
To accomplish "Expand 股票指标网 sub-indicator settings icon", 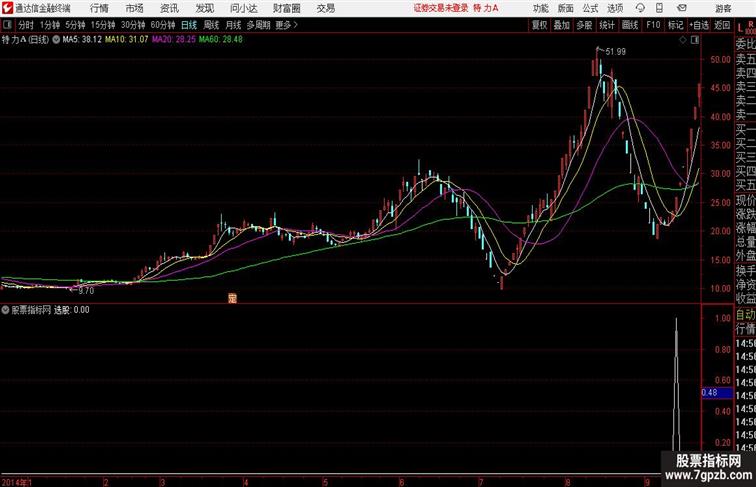I will (5, 310).
